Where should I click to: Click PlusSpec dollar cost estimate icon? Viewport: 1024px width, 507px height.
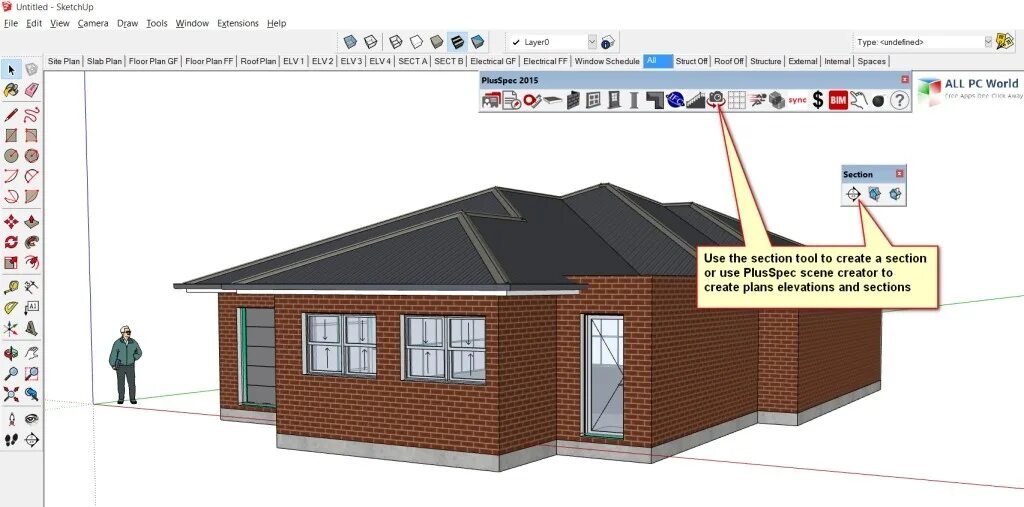click(818, 100)
